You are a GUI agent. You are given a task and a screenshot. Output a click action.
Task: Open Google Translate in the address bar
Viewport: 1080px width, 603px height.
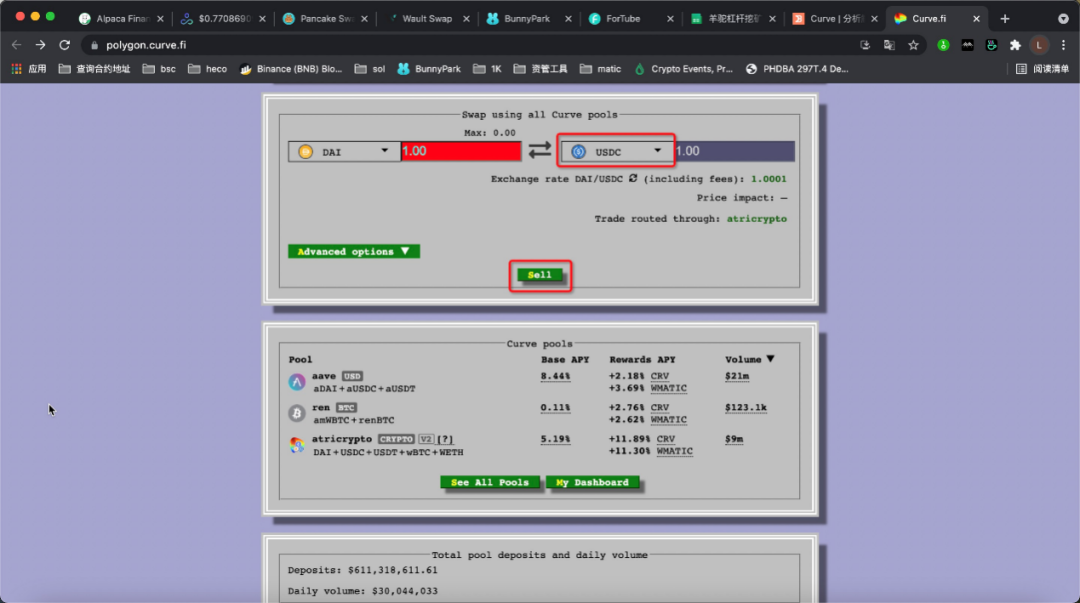890,45
